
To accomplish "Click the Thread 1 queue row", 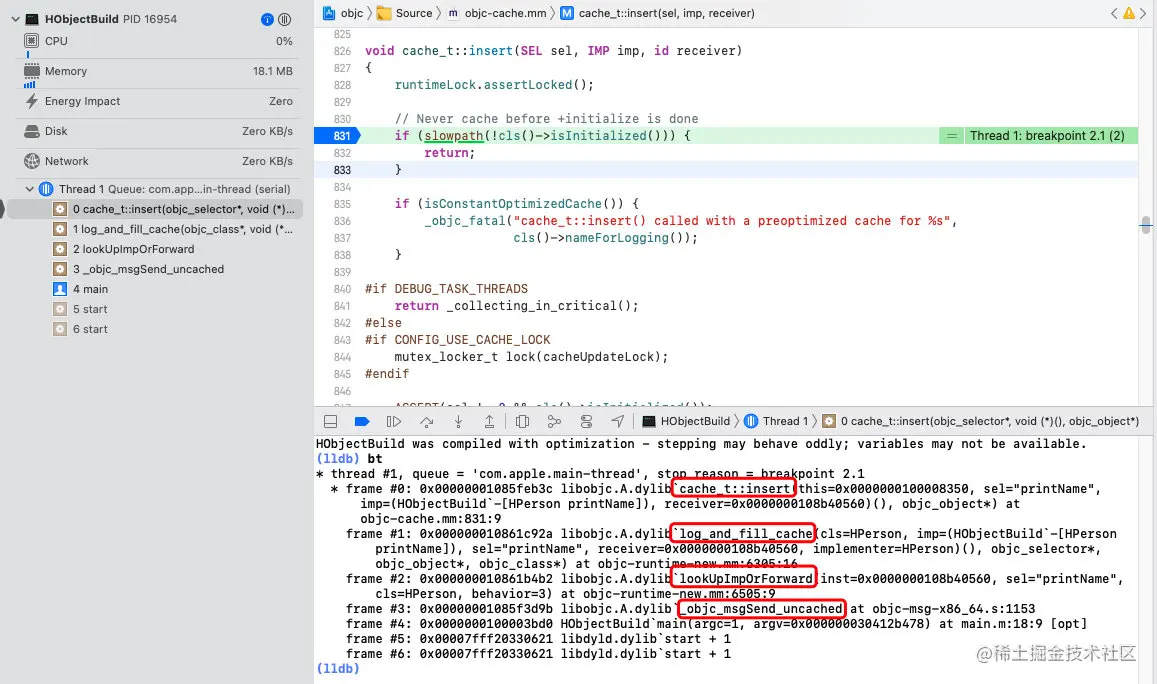I will 158,189.
